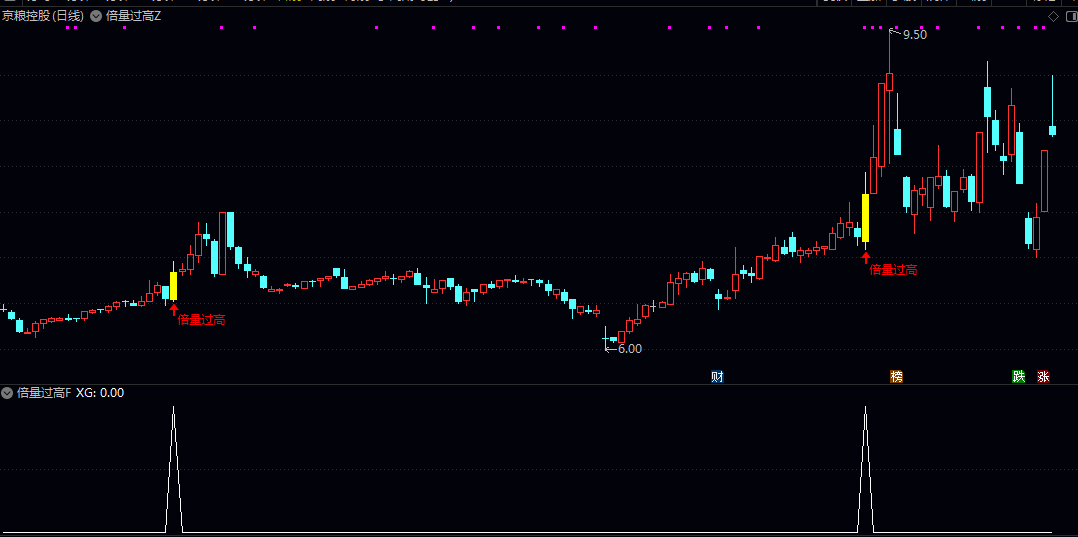Click the red 涨 event marker
The height and width of the screenshot is (537, 1078).
(1043, 377)
